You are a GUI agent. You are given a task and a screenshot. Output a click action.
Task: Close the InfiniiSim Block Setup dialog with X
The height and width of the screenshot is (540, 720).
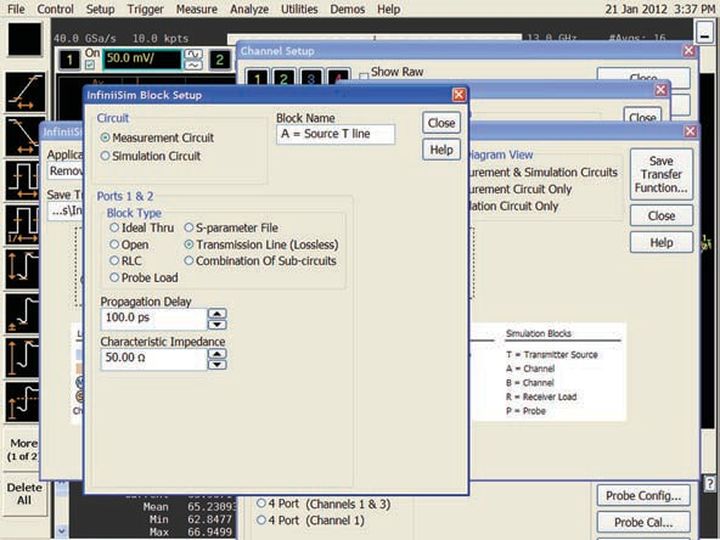point(459,95)
